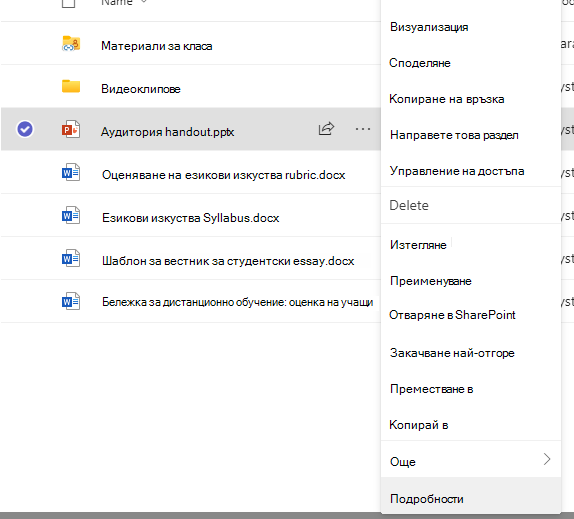The height and width of the screenshot is (519, 574).
Task: Uncheck the selection circle for Аудитория handout.pptx
Action: pos(25,129)
